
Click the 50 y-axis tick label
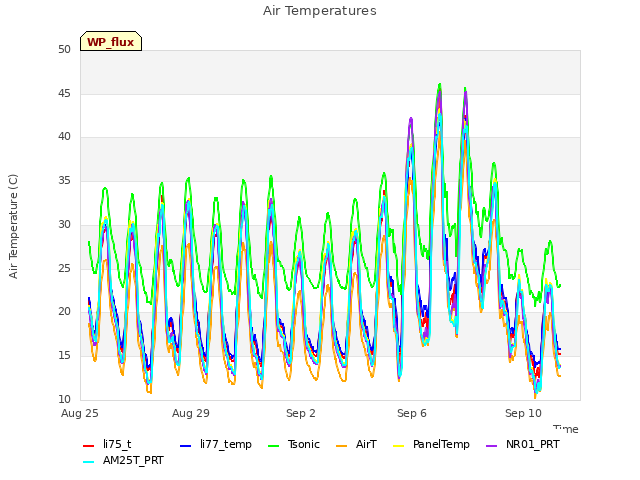[x=64, y=49]
